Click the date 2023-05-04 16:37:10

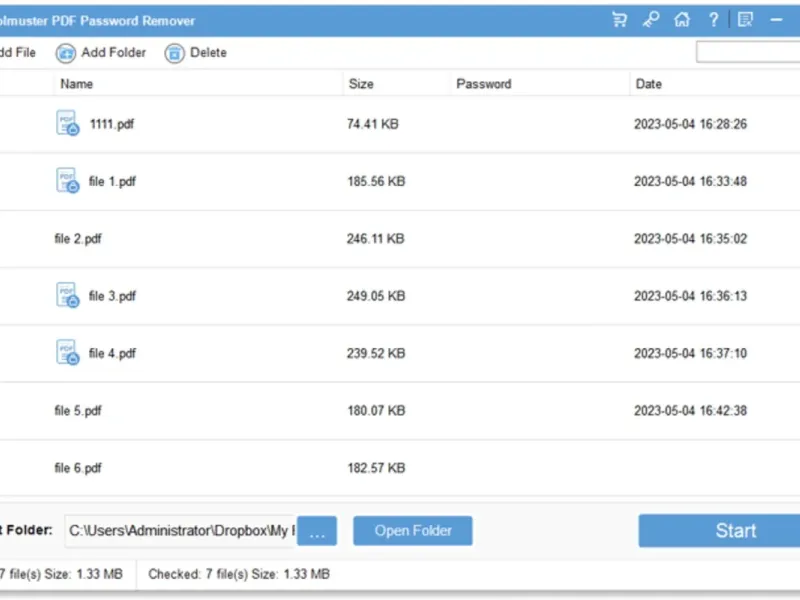[690, 354]
